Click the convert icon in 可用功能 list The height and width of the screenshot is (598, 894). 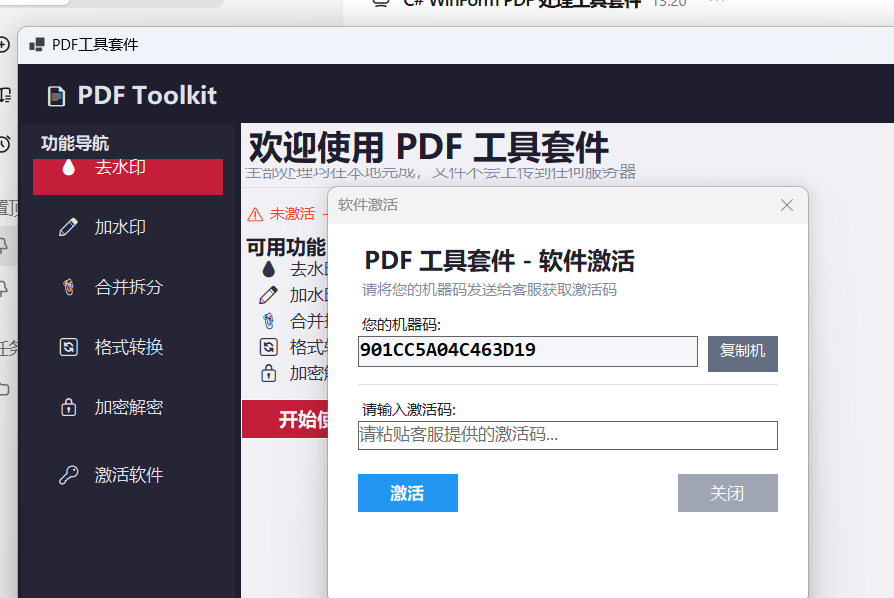tap(269, 347)
